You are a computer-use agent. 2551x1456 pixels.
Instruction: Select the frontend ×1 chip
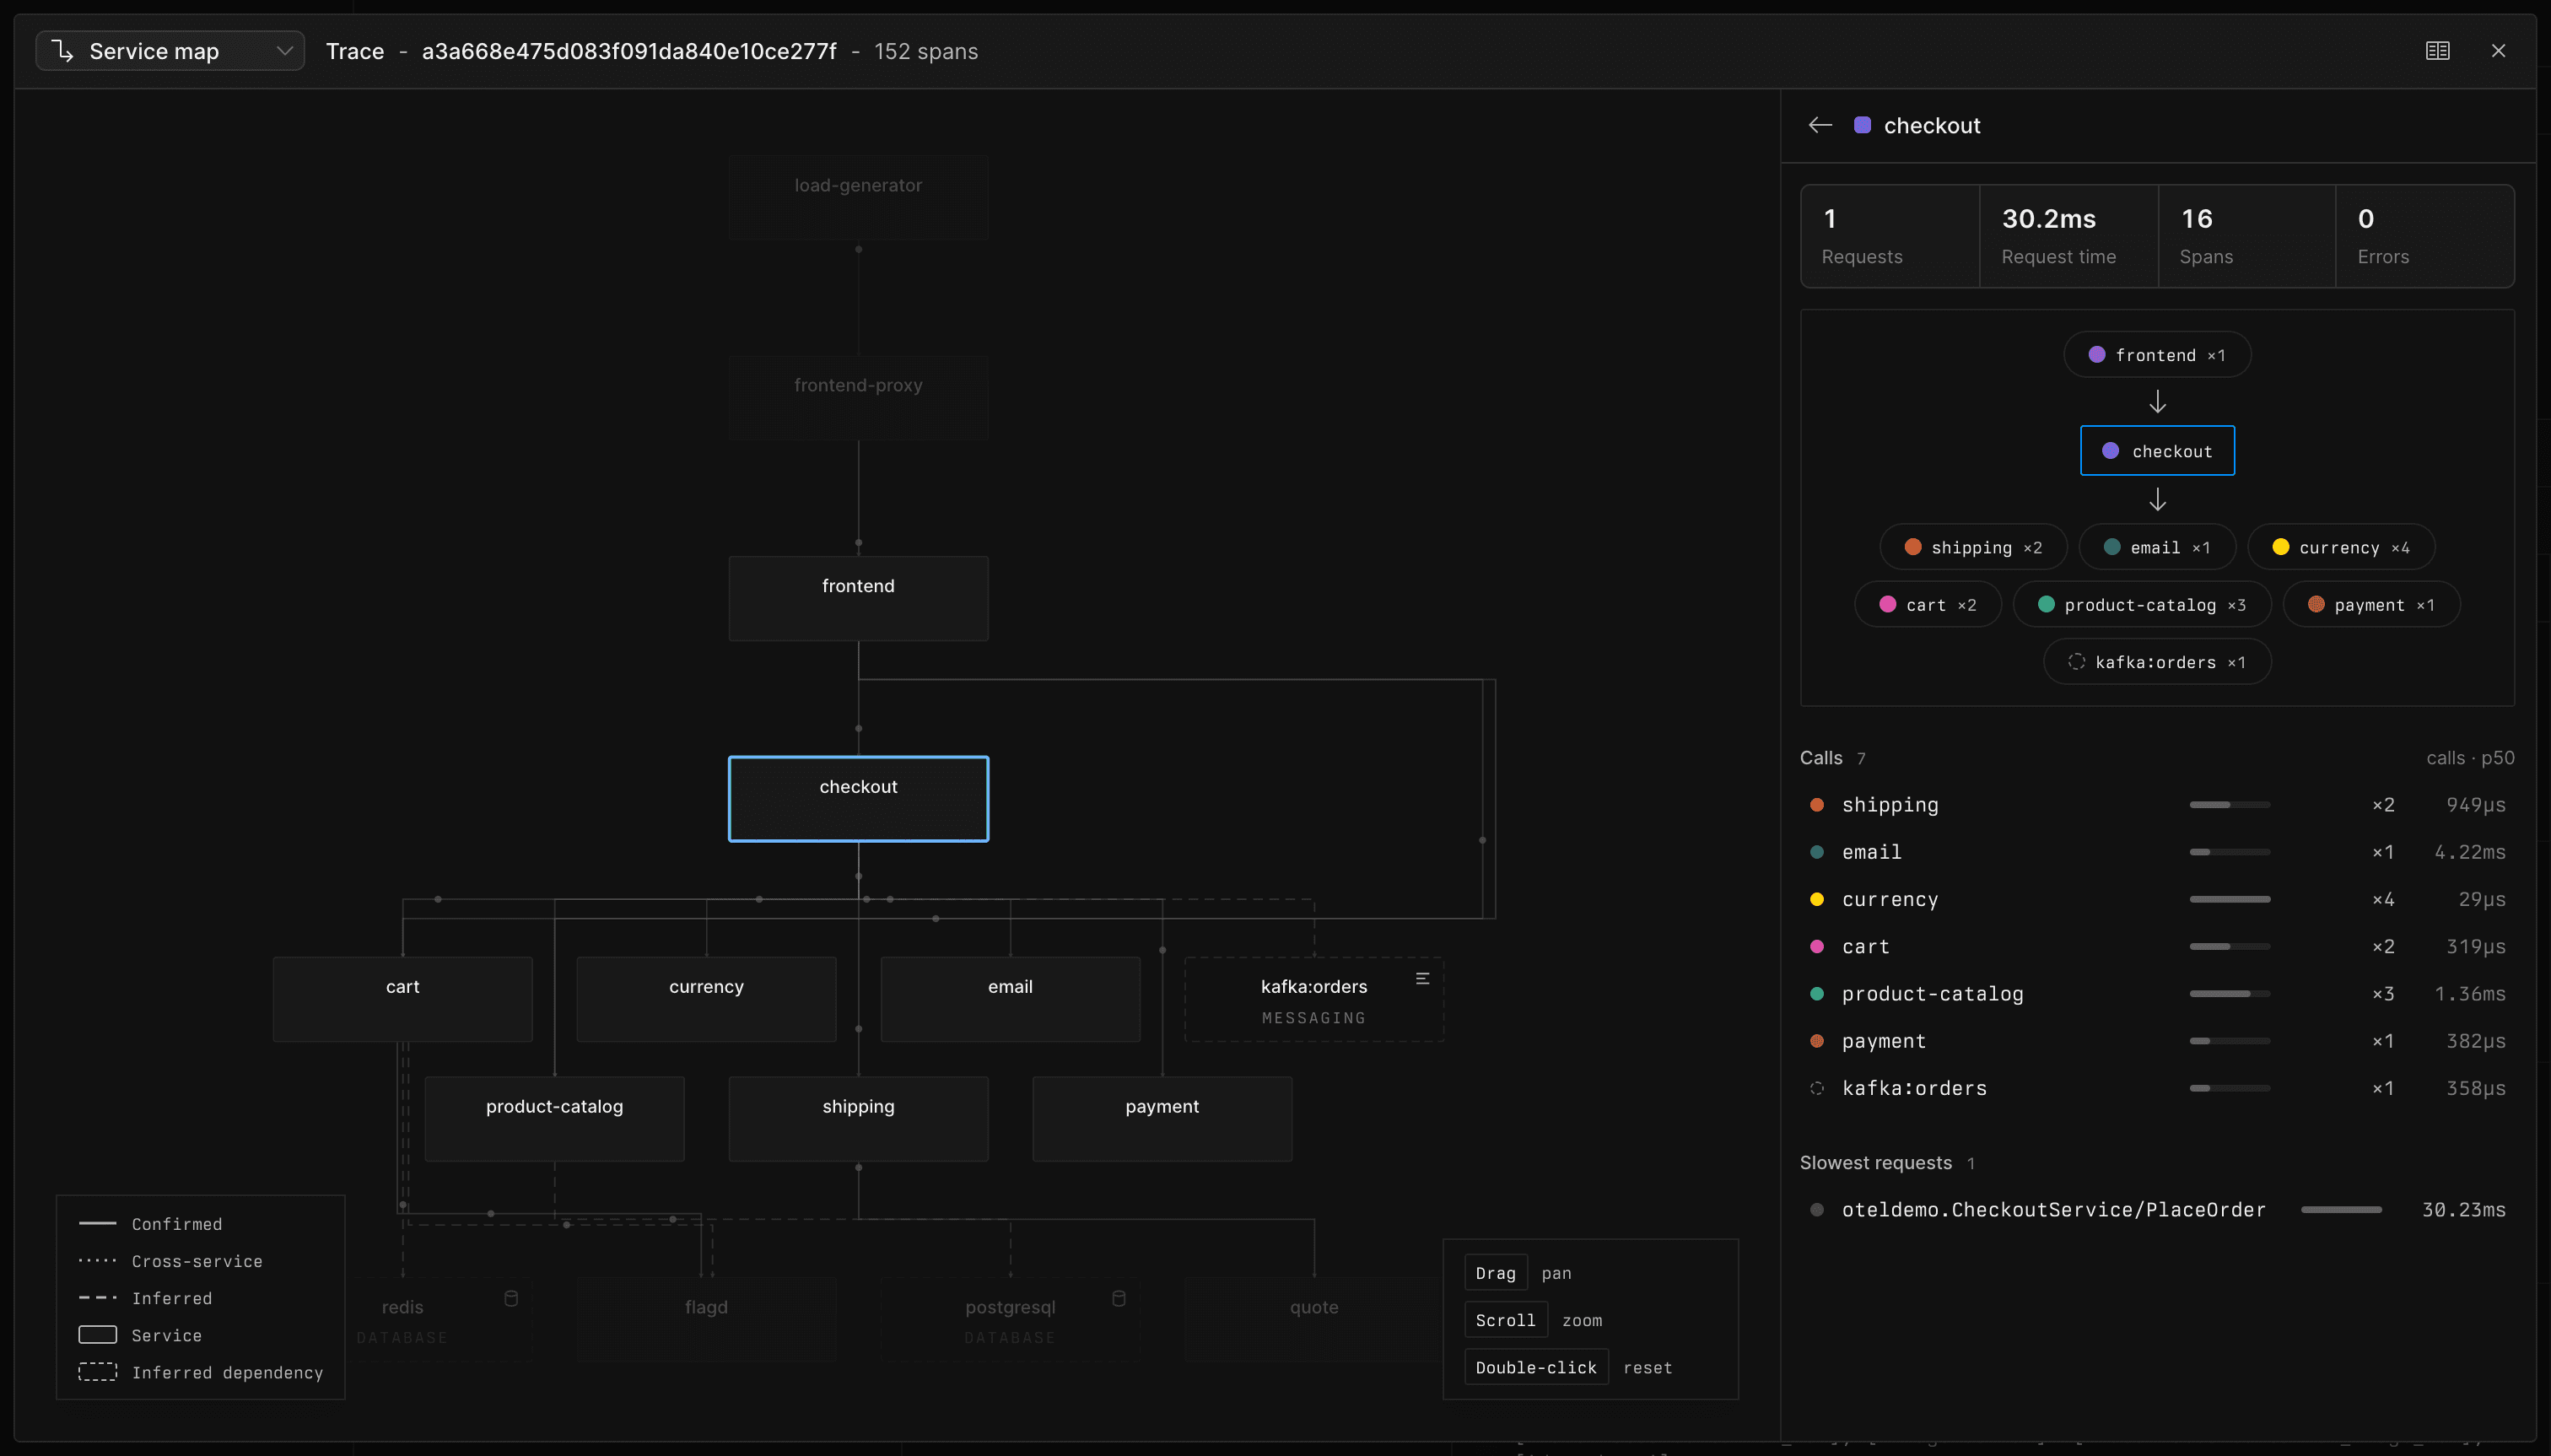(x=2157, y=355)
